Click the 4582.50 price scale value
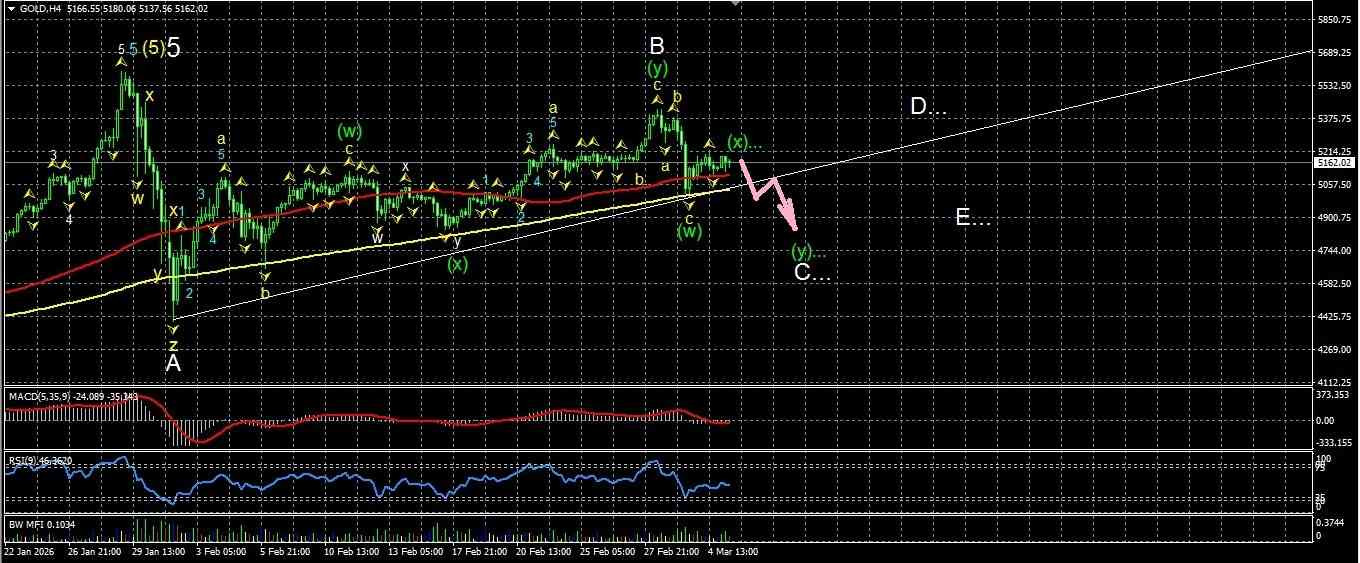 pyautogui.click(x=1335, y=284)
